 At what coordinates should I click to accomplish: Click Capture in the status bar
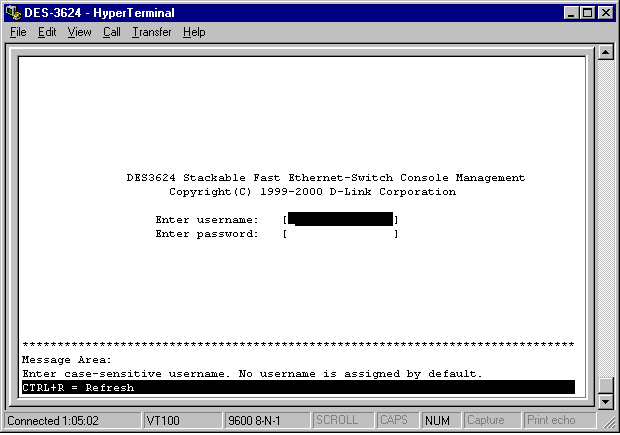tap(492, 421)
